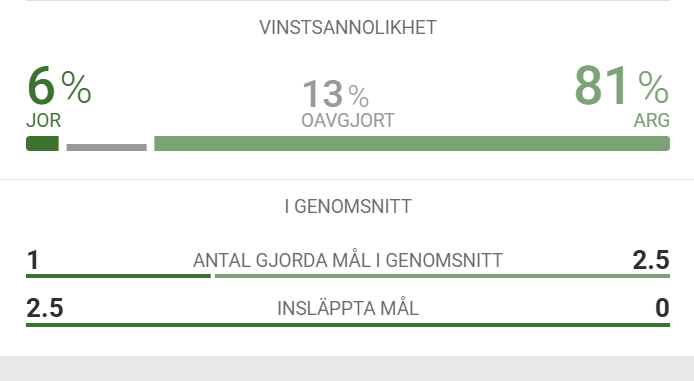Select the INSLÄPPTA MÅL label
Screen dimensions: 694x381
pyautogui.click(x=348, y=308)
